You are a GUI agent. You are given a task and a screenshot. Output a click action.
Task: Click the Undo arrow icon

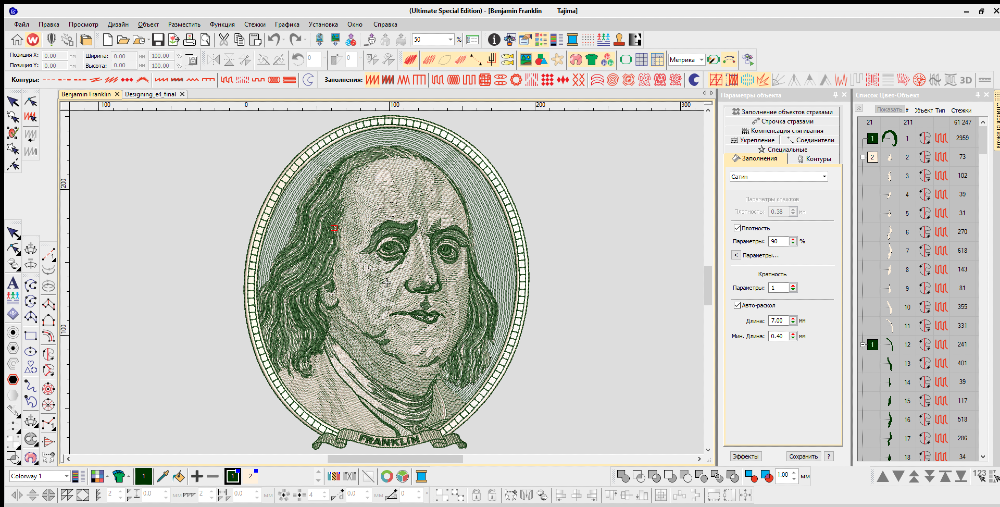click(x=274, y=40)
